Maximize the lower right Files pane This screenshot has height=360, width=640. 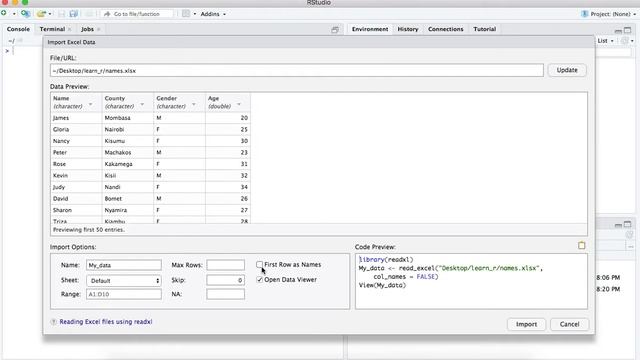tap(627, 224)
